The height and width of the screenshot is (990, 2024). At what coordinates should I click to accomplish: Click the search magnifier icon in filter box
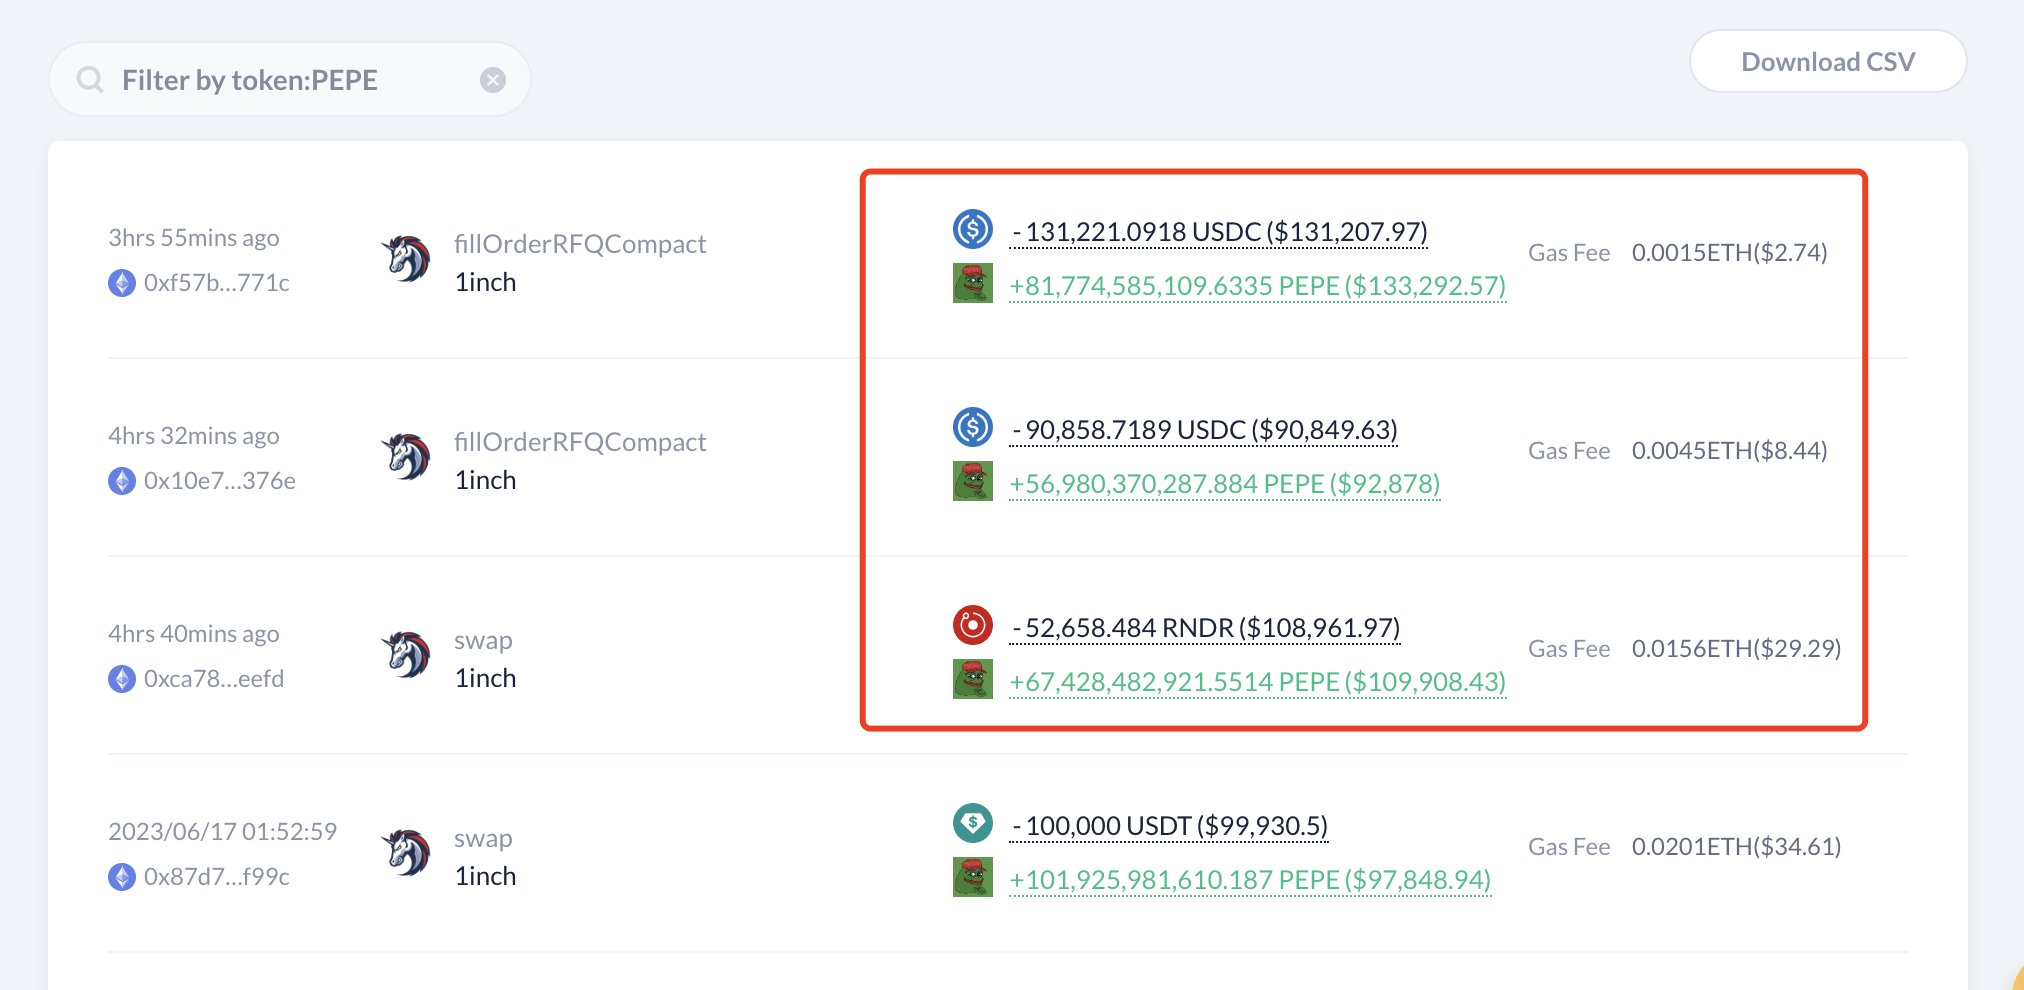point(90,80)
